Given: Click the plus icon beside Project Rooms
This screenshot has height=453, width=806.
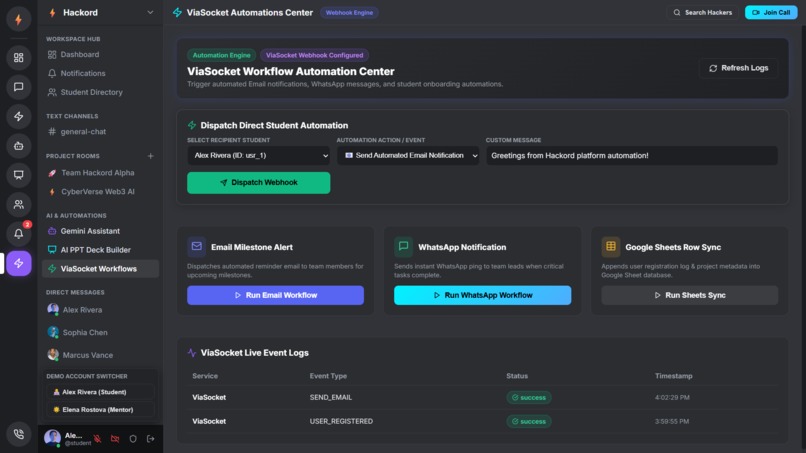Looking at the screenshot, I should click(x=151, y=156).
